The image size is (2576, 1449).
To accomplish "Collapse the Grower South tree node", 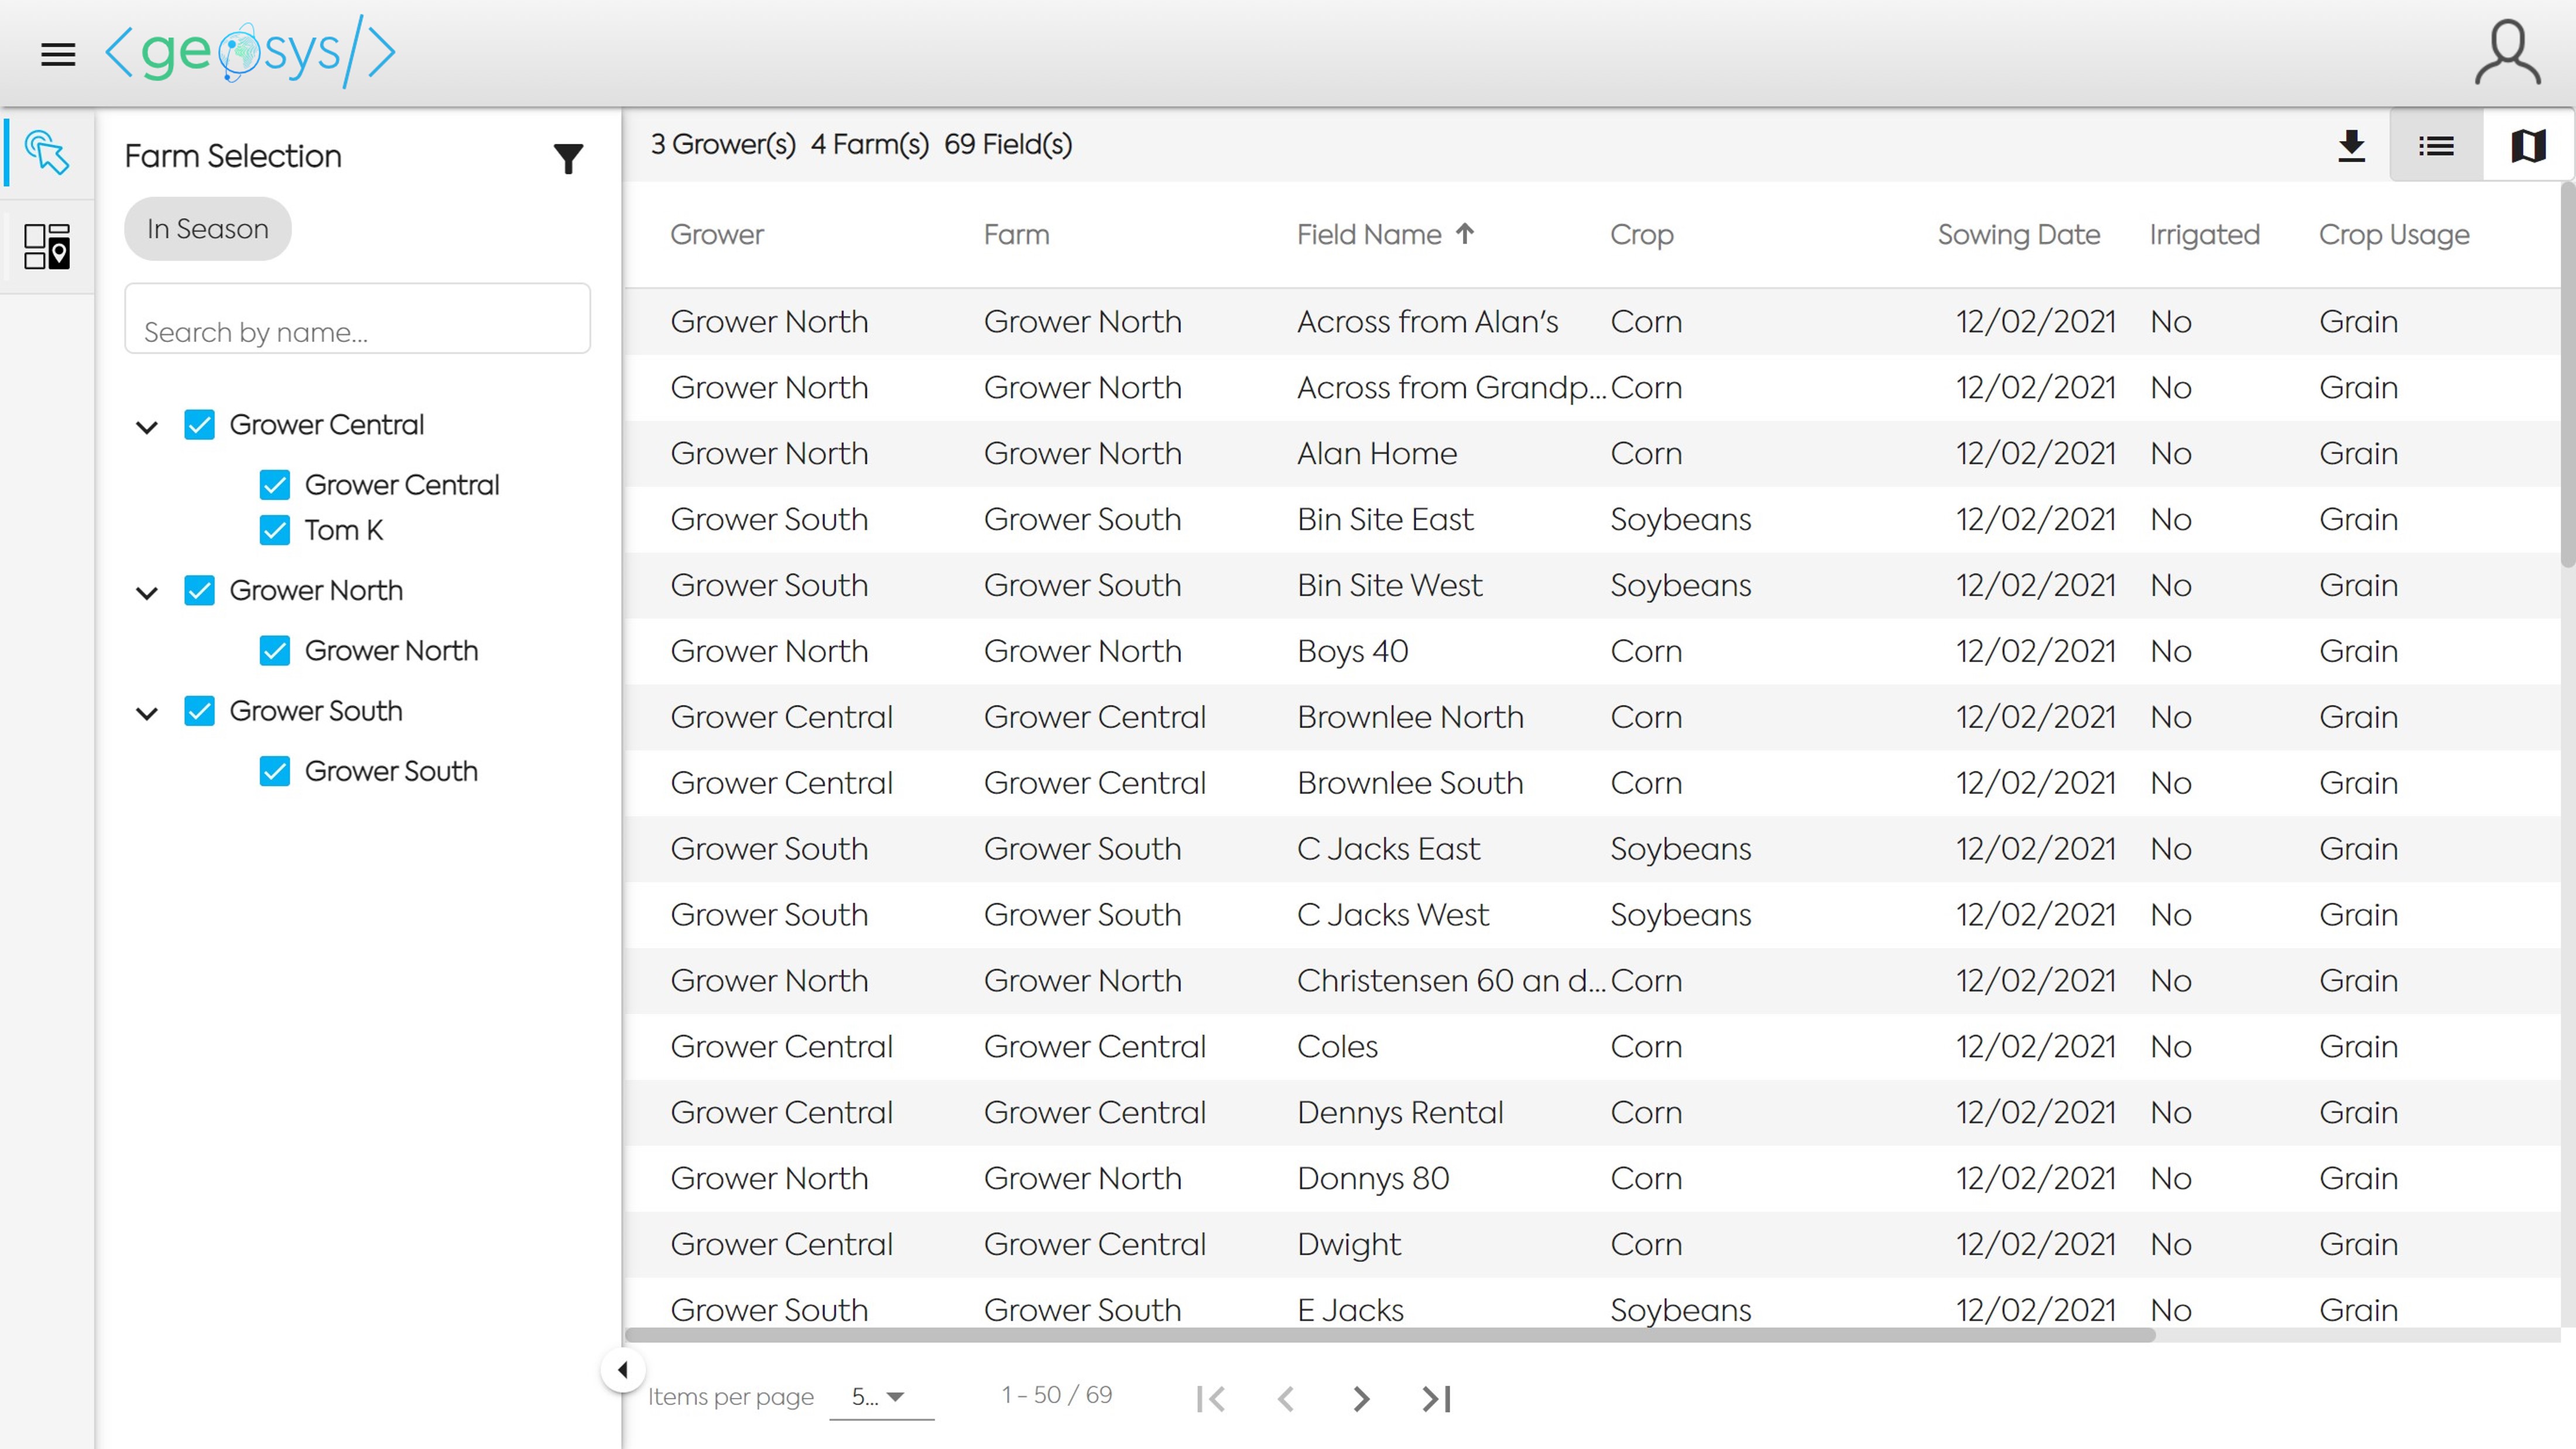I will pyautogui.click(x=147, y=713).
